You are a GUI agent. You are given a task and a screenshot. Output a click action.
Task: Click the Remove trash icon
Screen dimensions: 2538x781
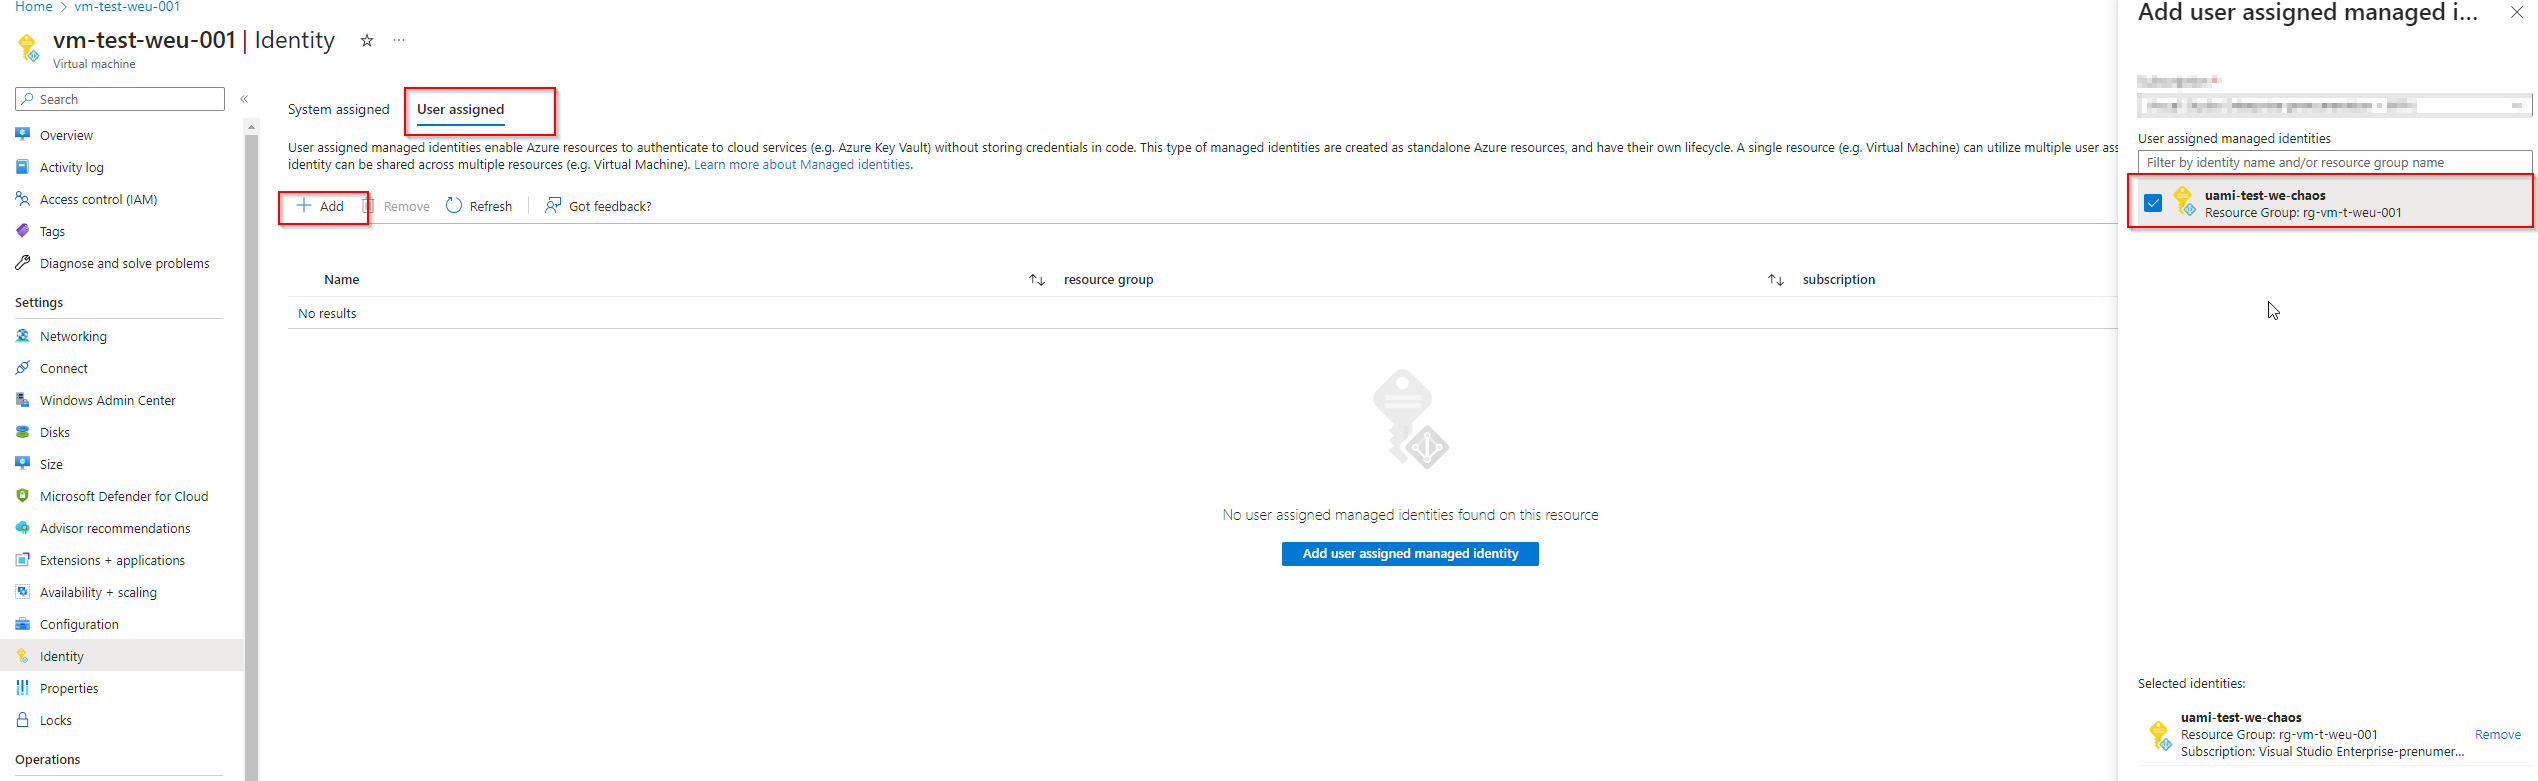pos(368,205)
